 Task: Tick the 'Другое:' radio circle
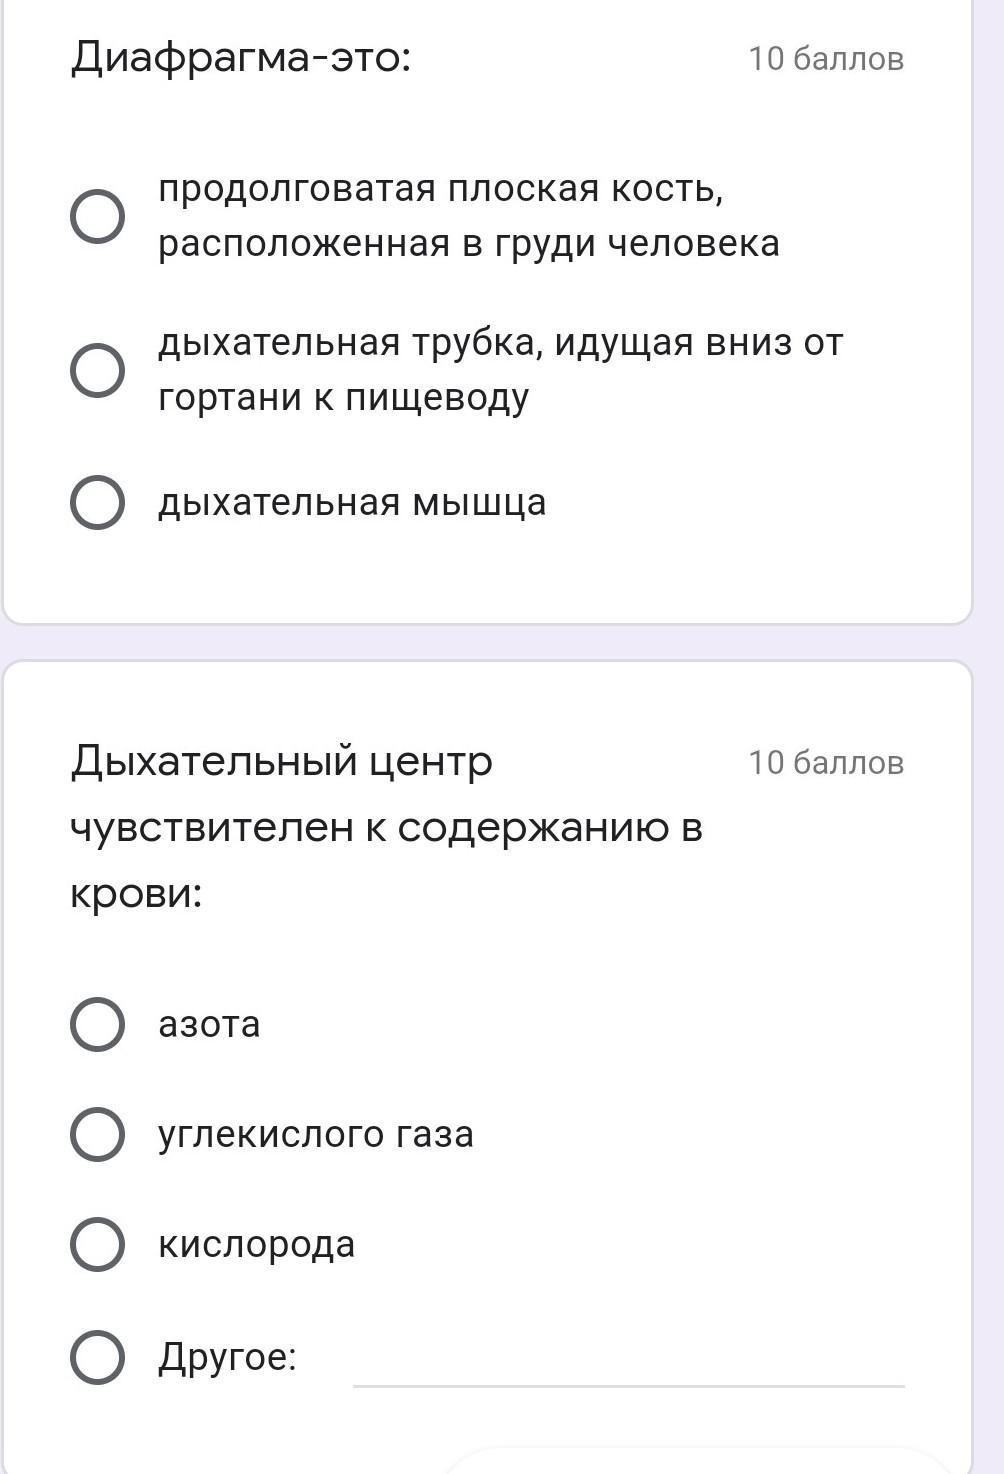coord(98,1357)
